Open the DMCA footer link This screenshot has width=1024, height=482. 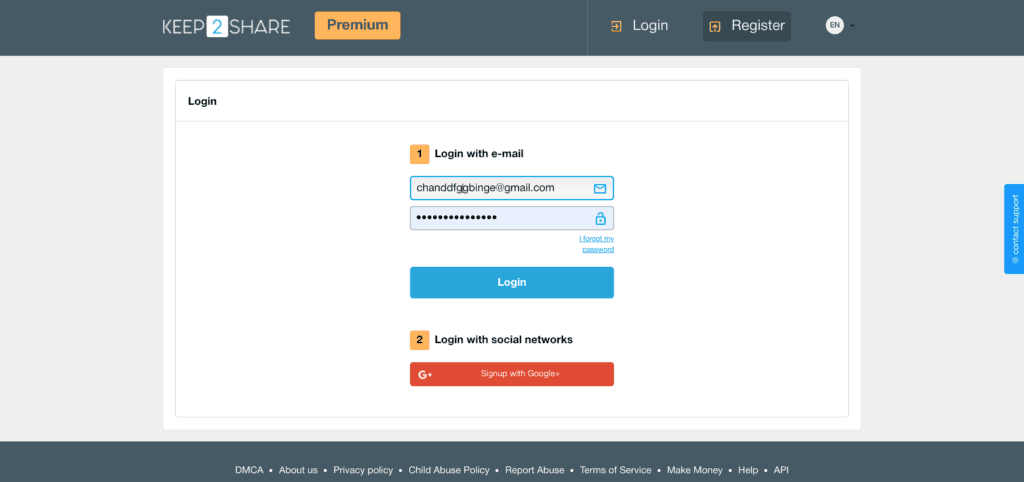pyautogui.click(x=249, y=470)
